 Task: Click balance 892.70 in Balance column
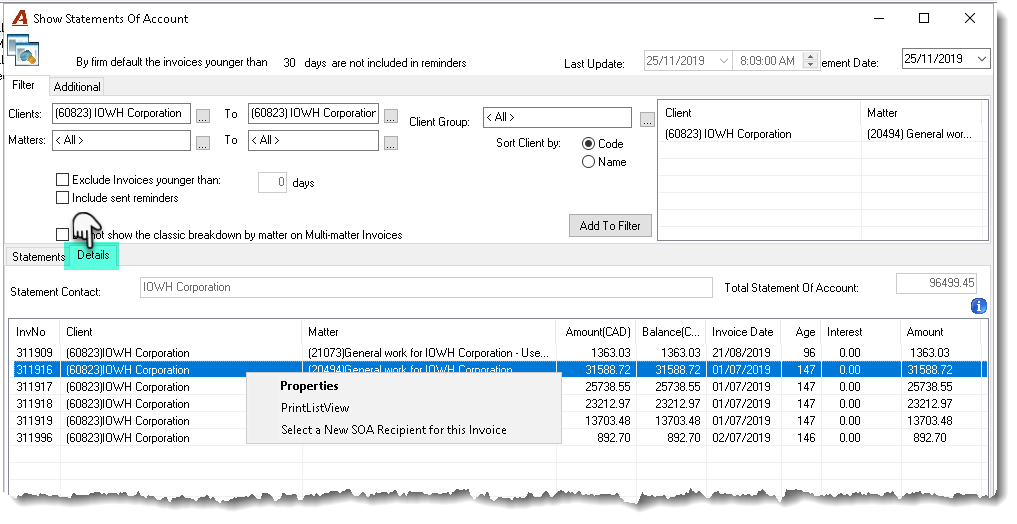(684, 438)
